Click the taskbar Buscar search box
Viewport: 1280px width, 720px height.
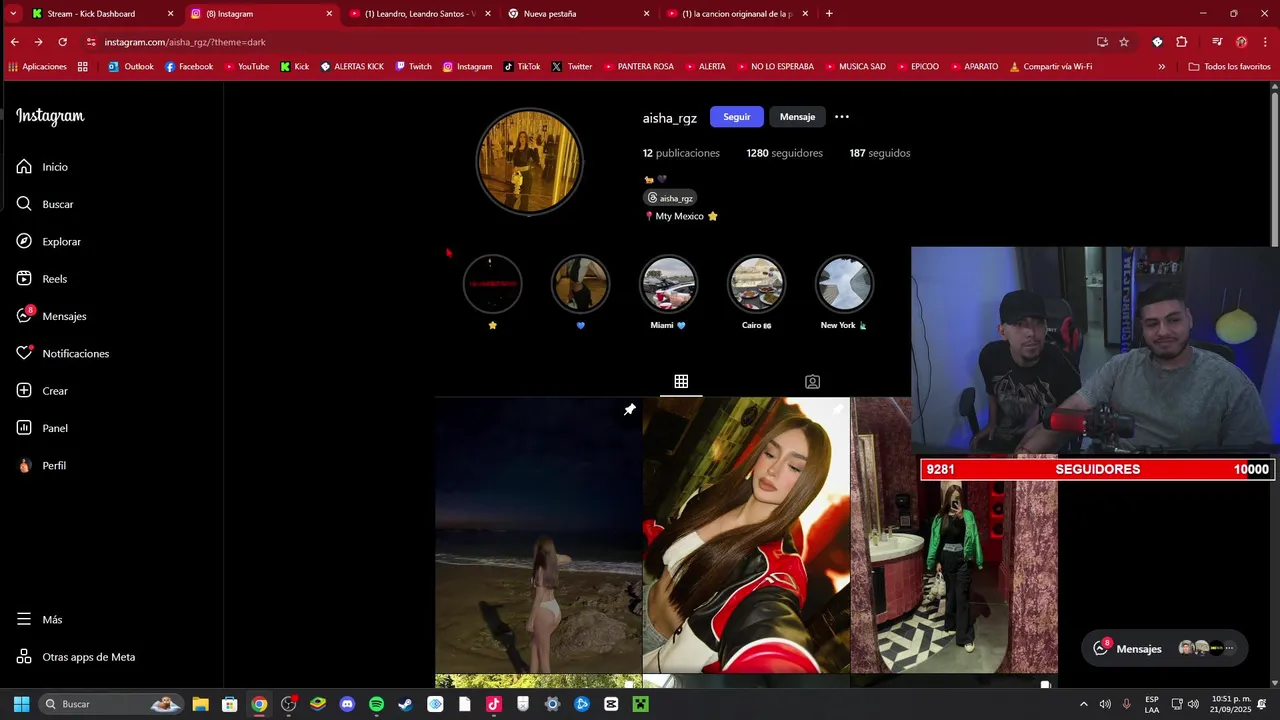pos(111,704)
